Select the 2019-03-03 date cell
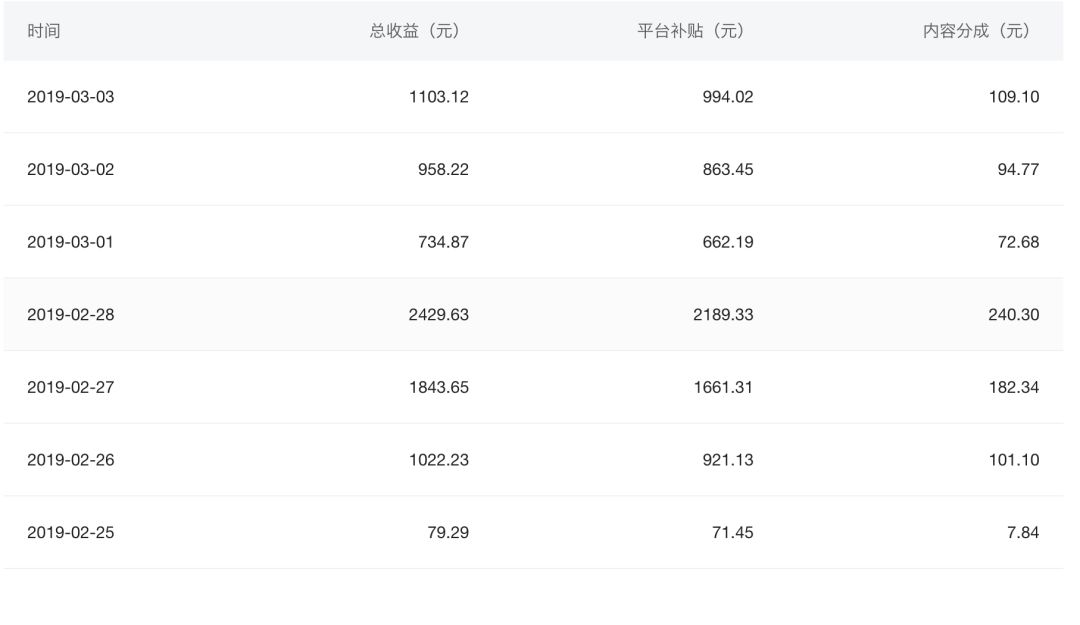 (70, 97)
